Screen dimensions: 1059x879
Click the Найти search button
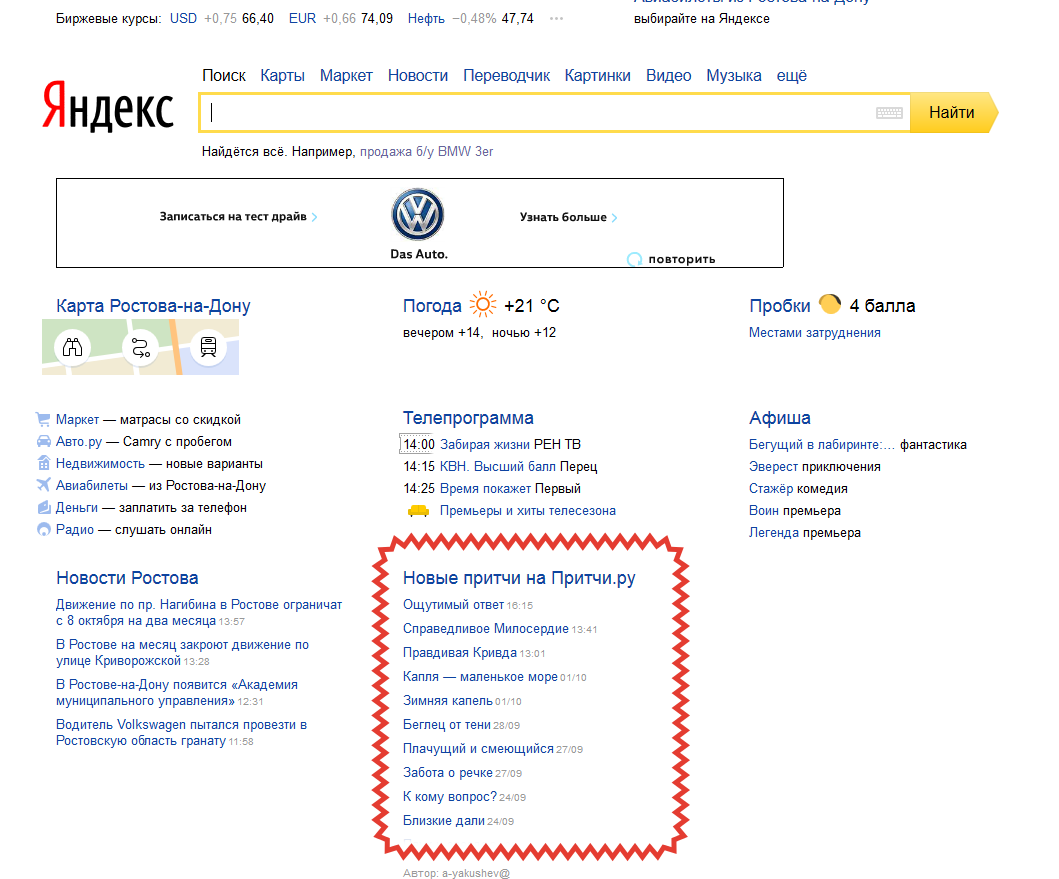click(x=953, y=113)
